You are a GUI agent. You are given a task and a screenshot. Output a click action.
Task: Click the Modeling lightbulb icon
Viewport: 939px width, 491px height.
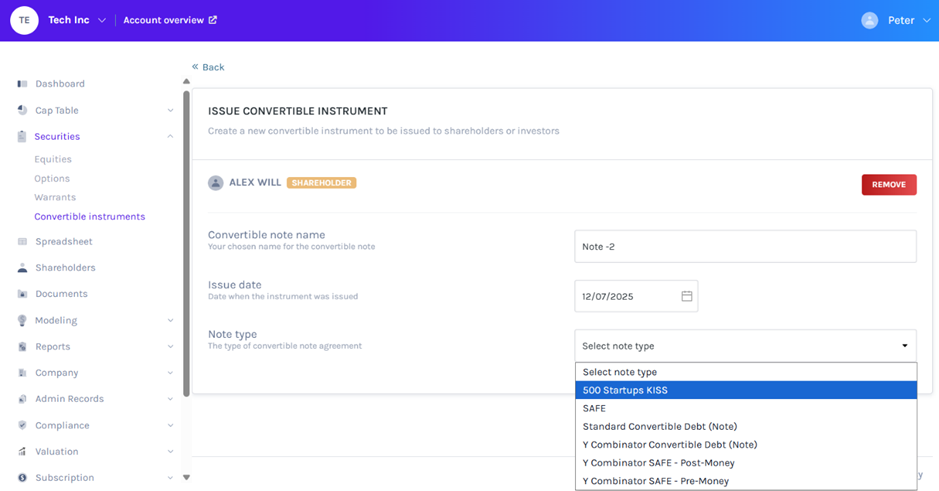pos(22,321)
